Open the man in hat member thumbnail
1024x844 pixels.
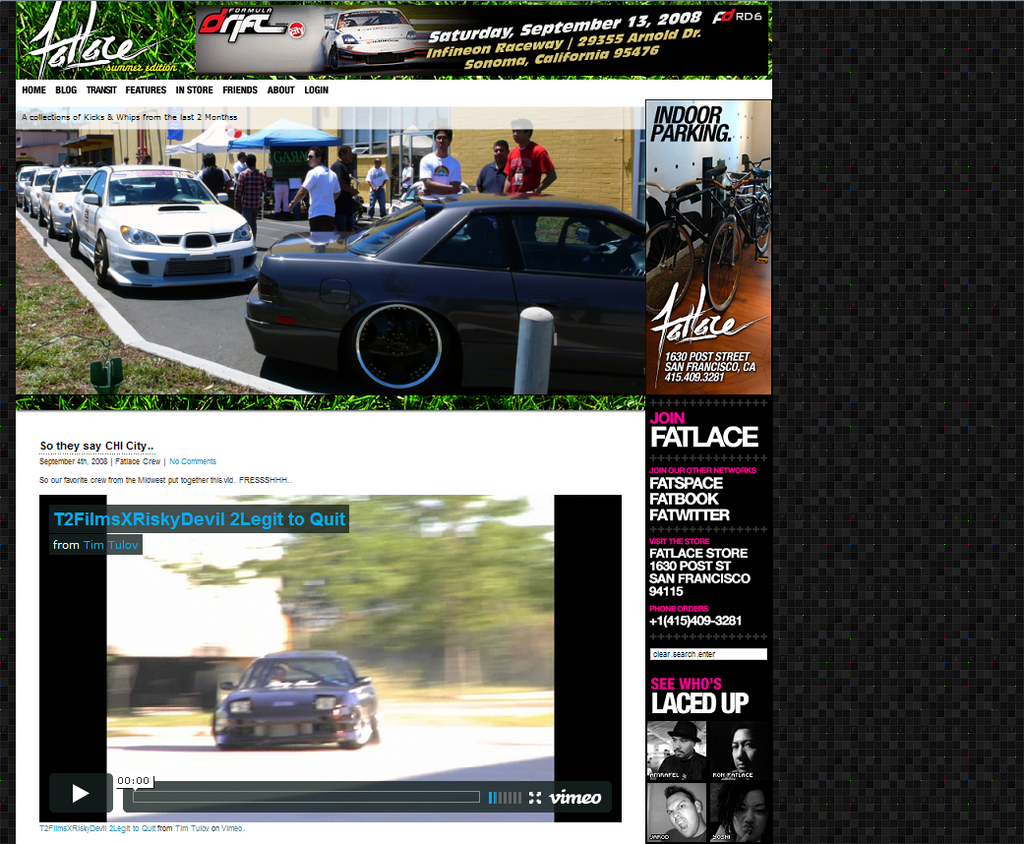pos(677,751)
